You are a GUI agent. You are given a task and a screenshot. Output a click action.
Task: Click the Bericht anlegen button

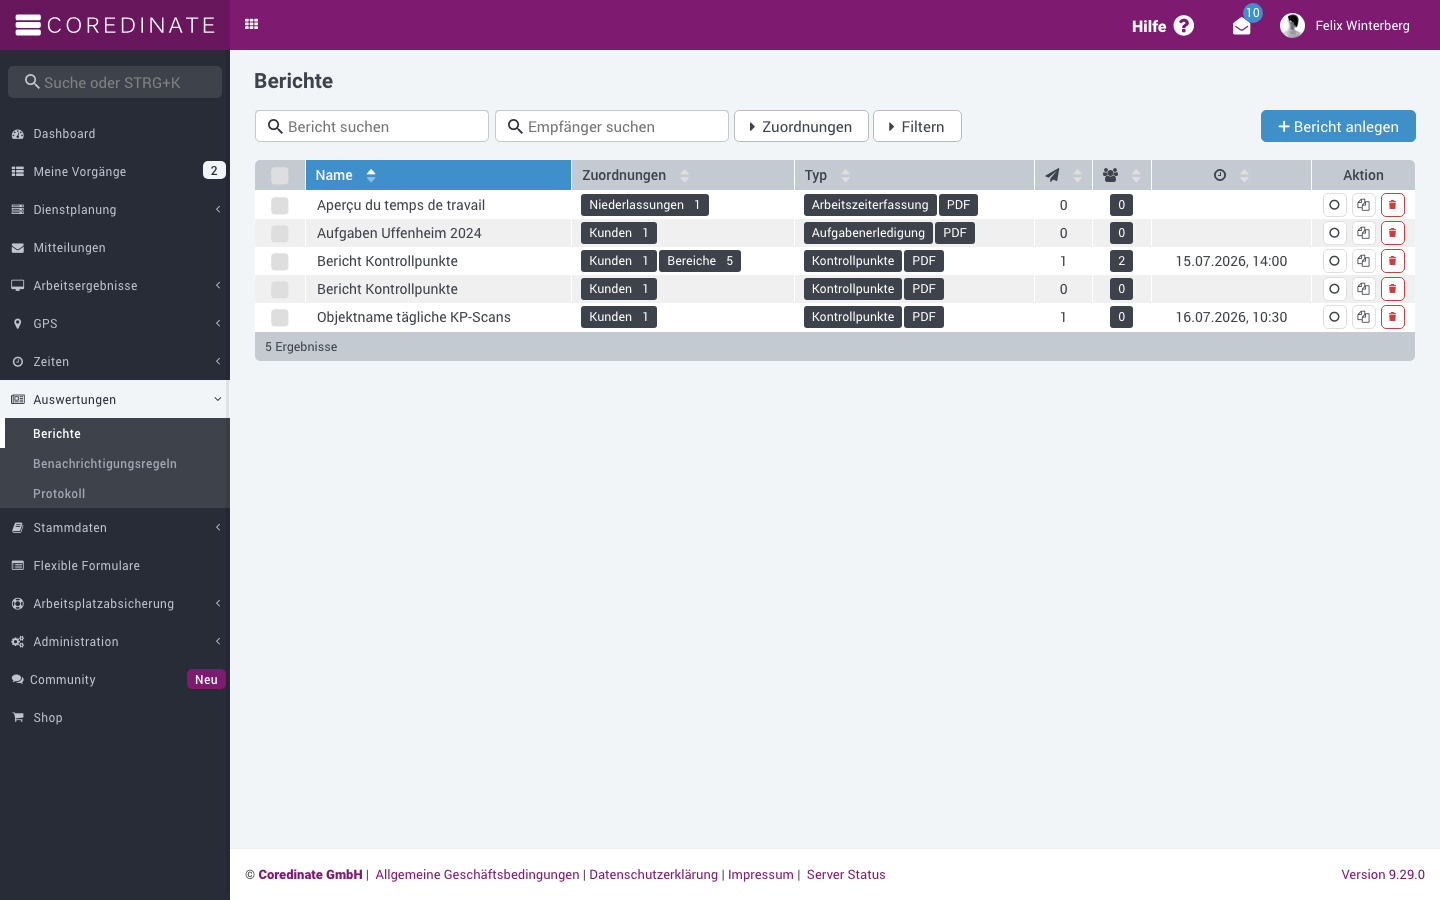point(1338,126)
